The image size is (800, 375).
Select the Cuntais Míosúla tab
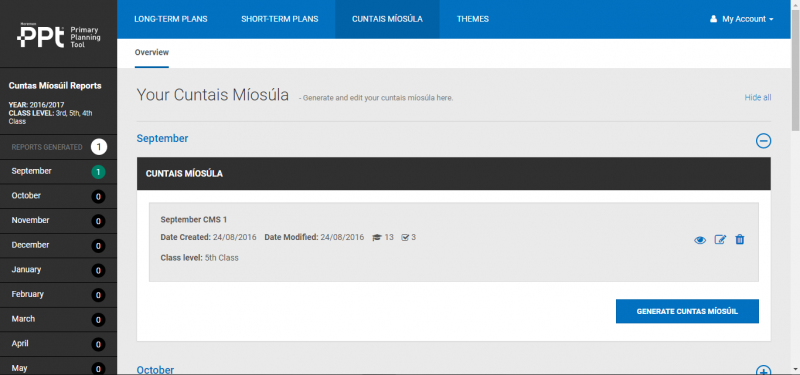(387, 19)
